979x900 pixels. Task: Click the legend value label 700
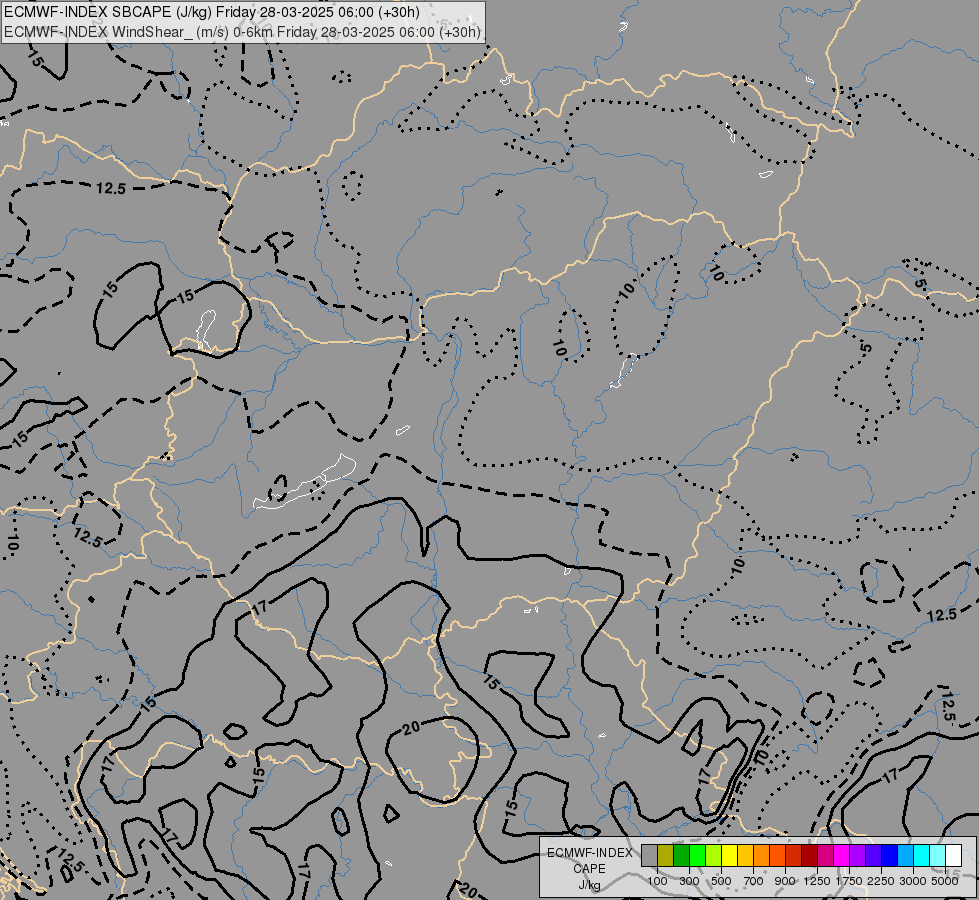pos(754,881)
